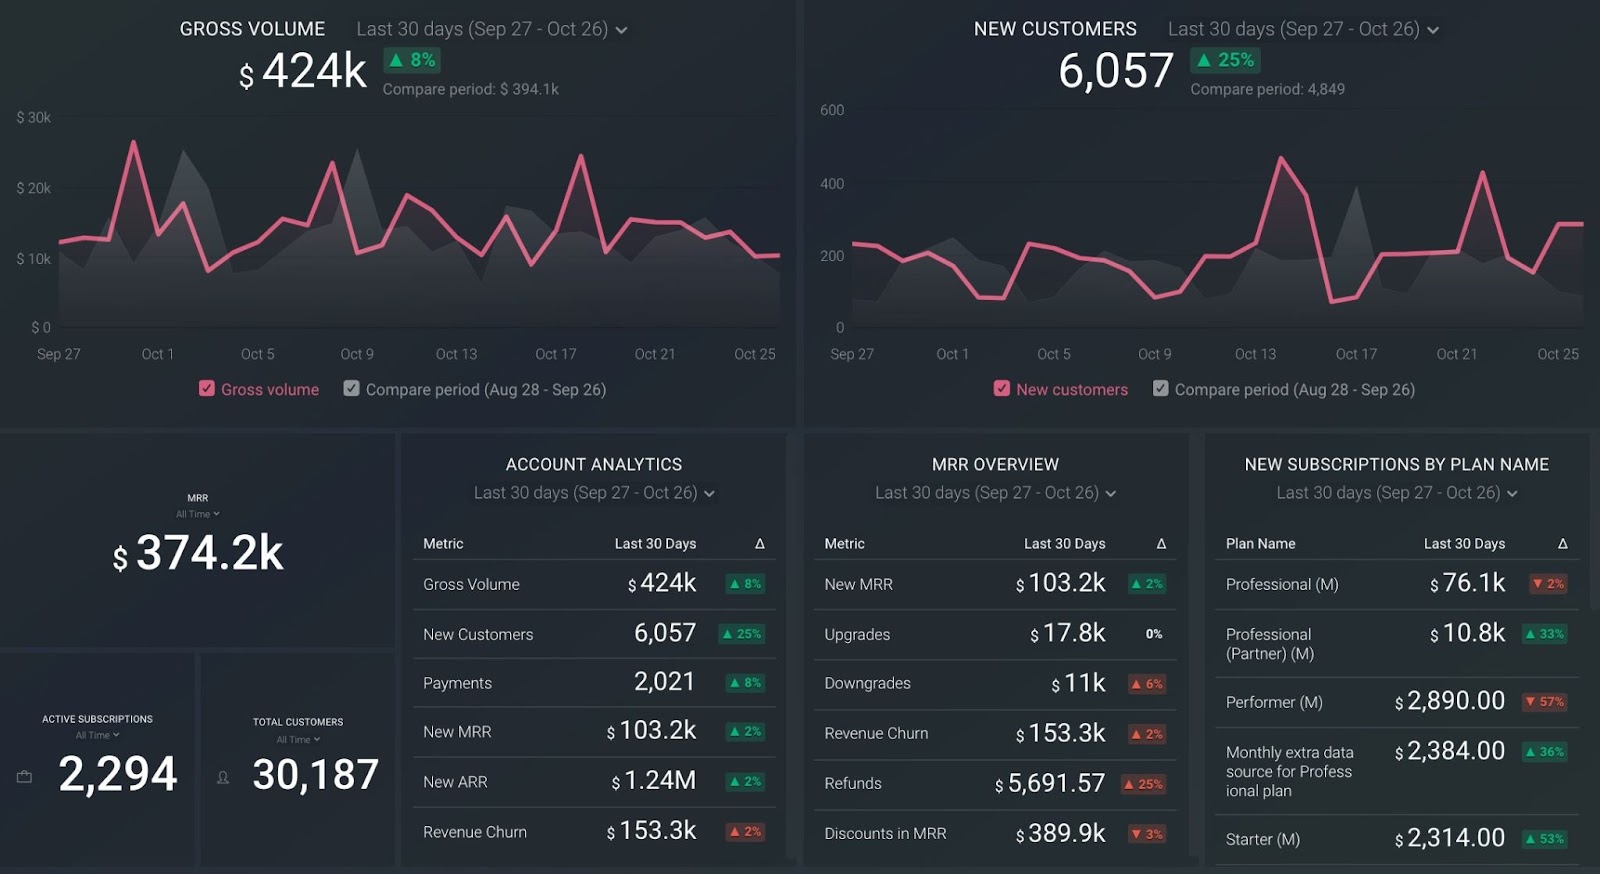Sort plans table by delta column

click(1563, 544)
